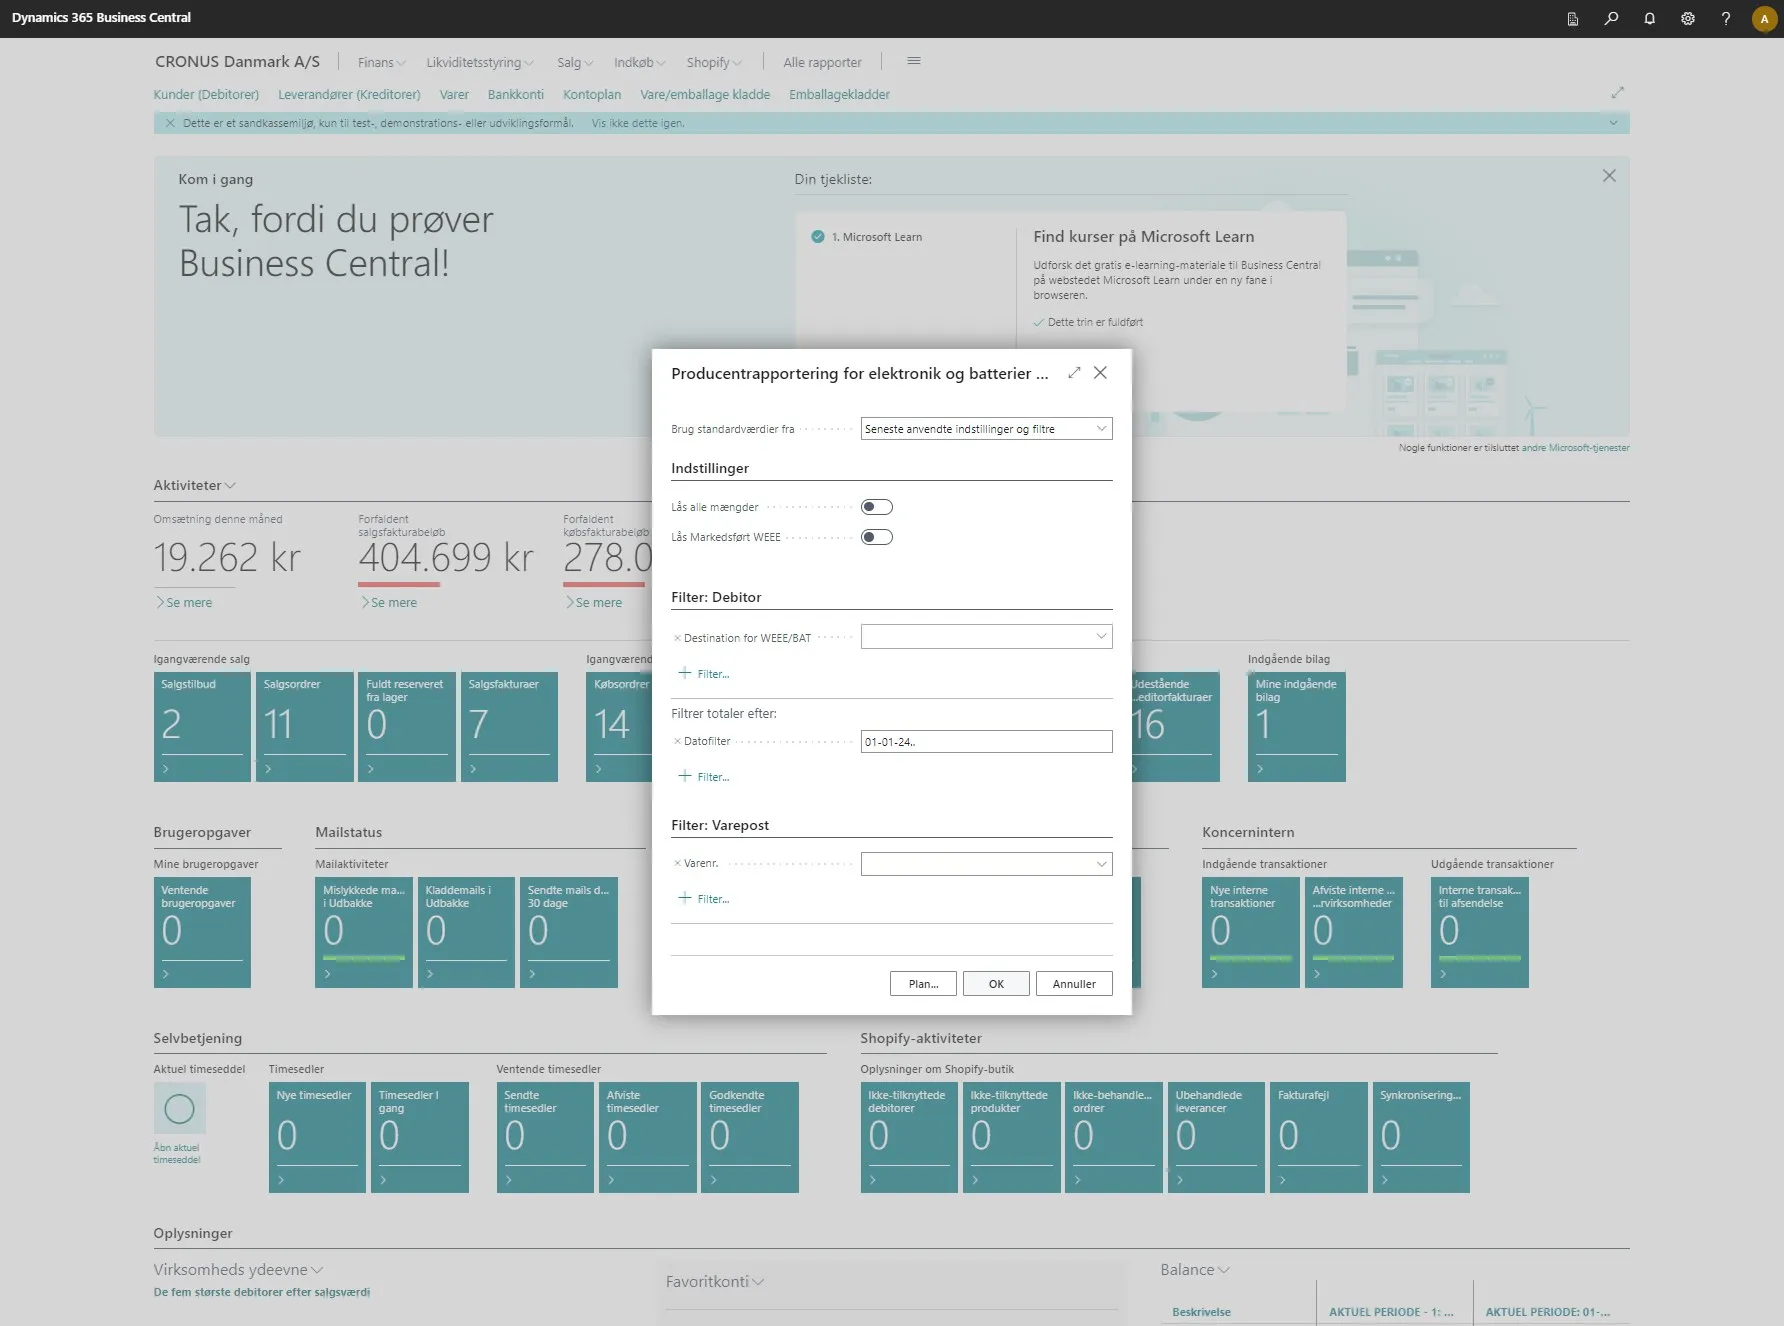Open the Salgsfakturaer tile
Image resolution: width=1784 pixels, height=1326 pixels.
point(509,726)
